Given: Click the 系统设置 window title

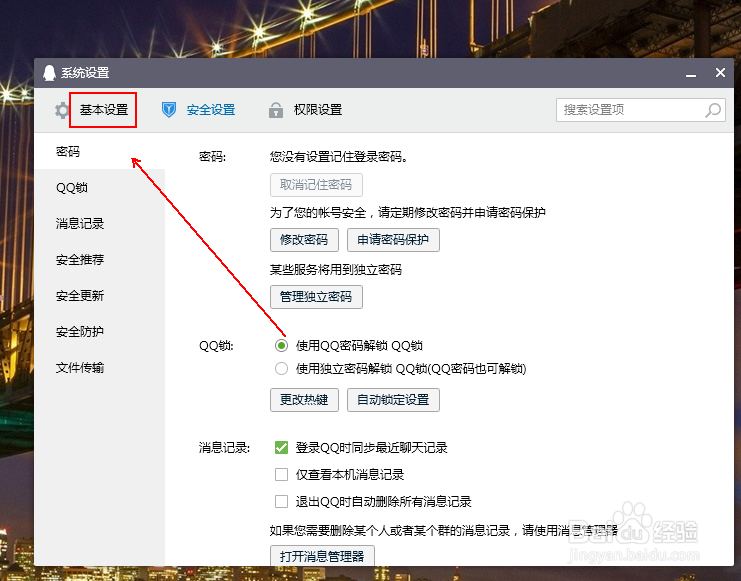Looking at the screenshot, I should click(85, 73).
